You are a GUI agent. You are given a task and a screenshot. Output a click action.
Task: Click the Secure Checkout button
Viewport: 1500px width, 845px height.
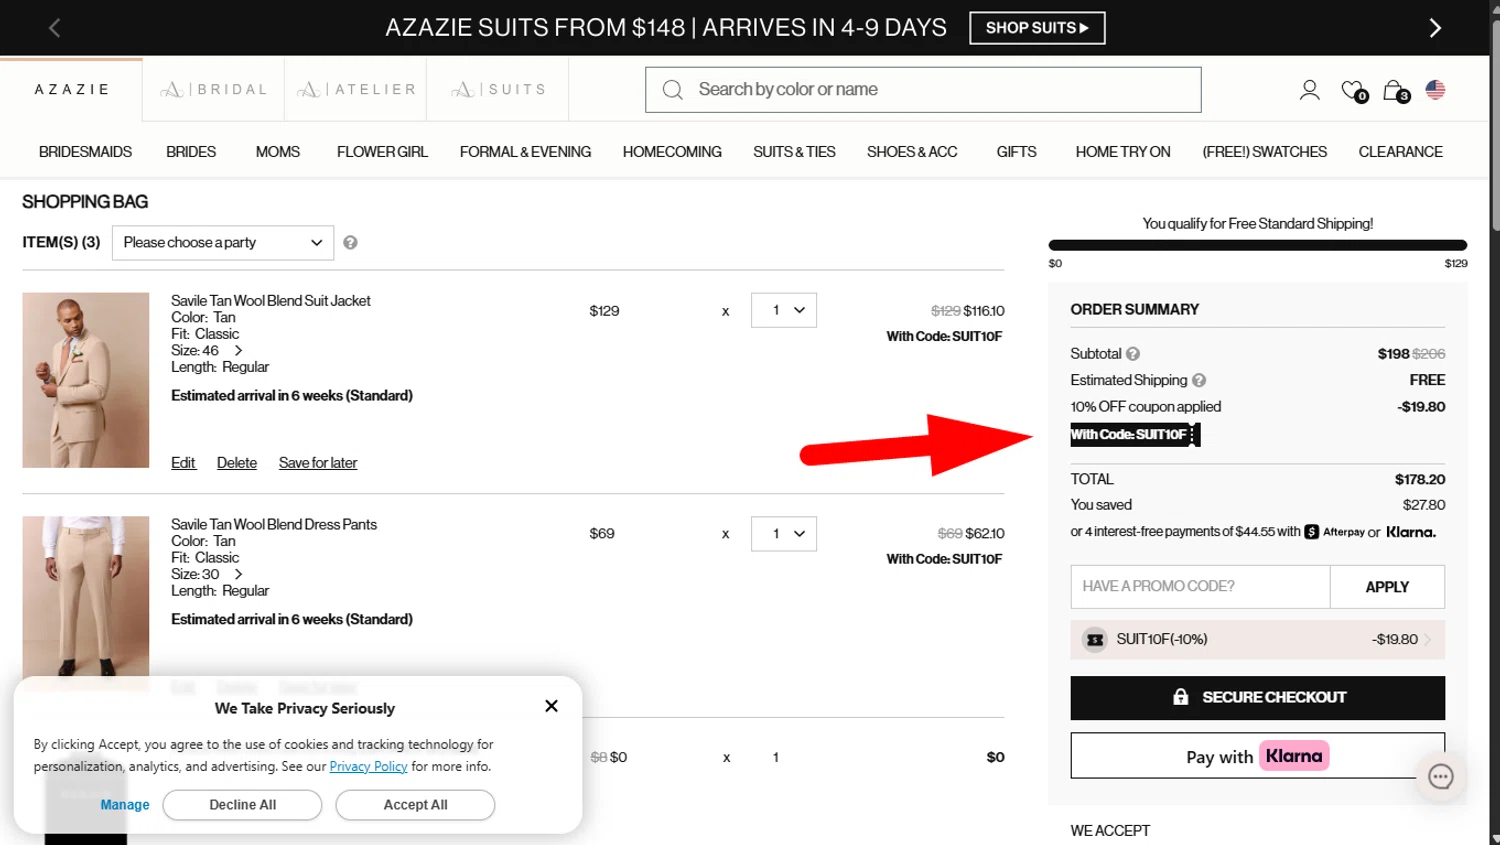pyautogui.click(x=1257, y=698)
